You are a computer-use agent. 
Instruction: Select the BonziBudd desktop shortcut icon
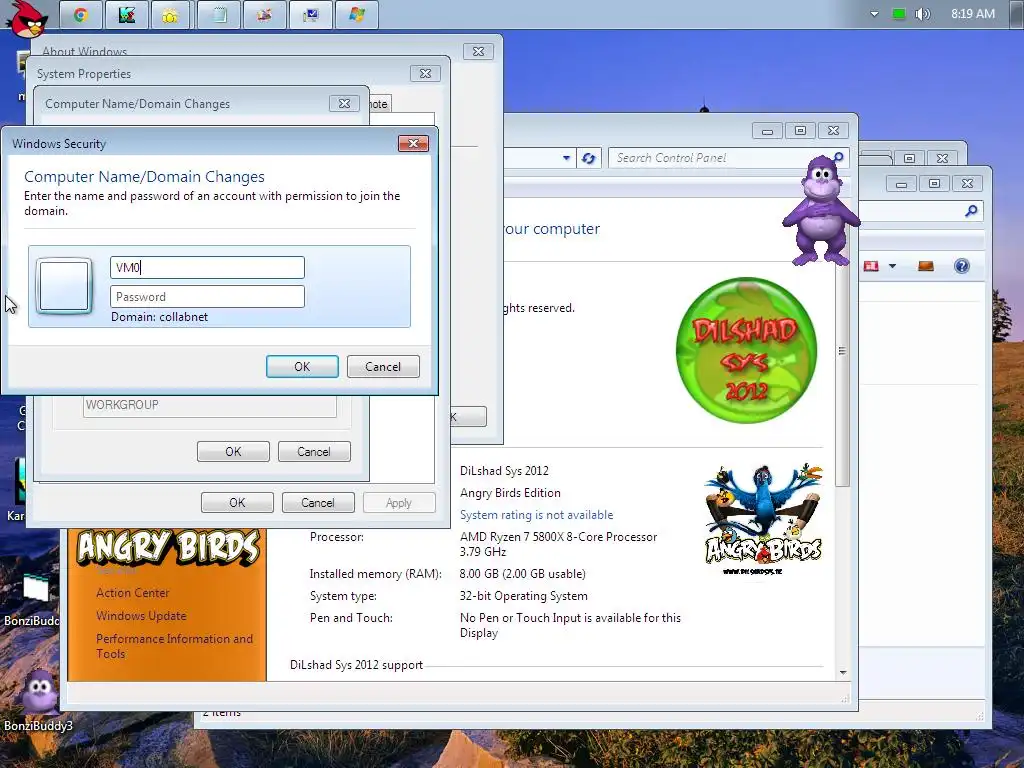(33, 600)
